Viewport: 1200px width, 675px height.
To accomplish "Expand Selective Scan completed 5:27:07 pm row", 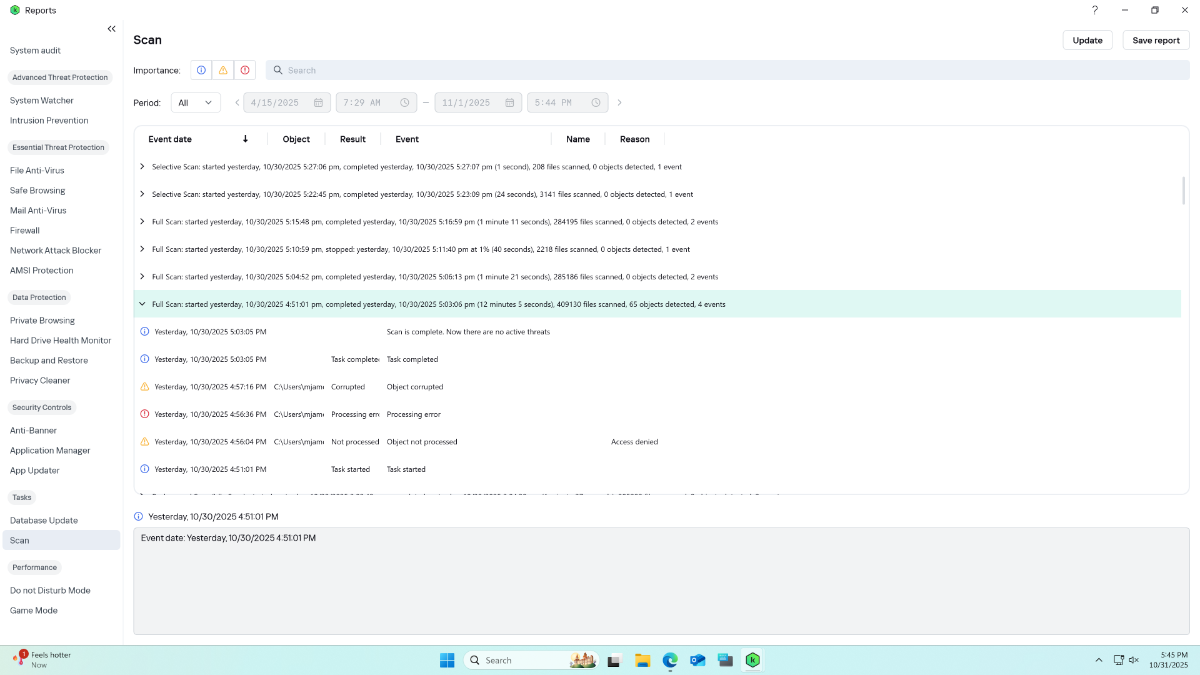I will [x=142, y=167].
